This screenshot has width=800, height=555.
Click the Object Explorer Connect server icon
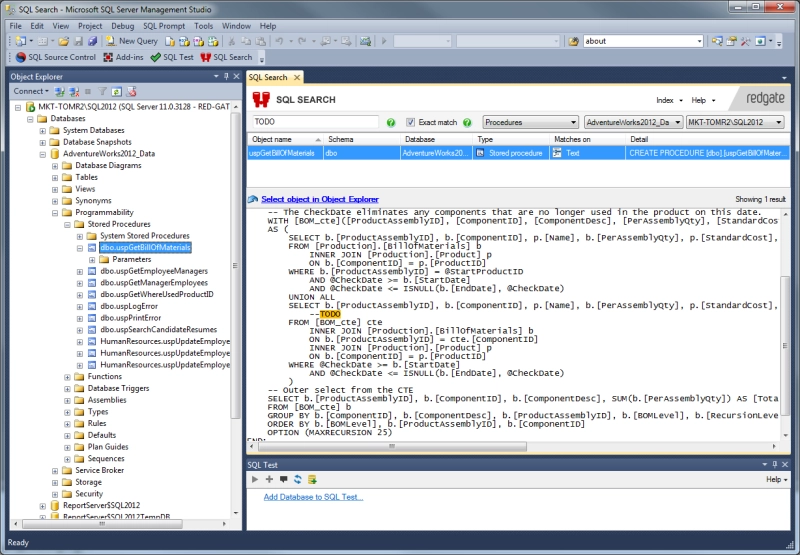click(x=60, y=92)
